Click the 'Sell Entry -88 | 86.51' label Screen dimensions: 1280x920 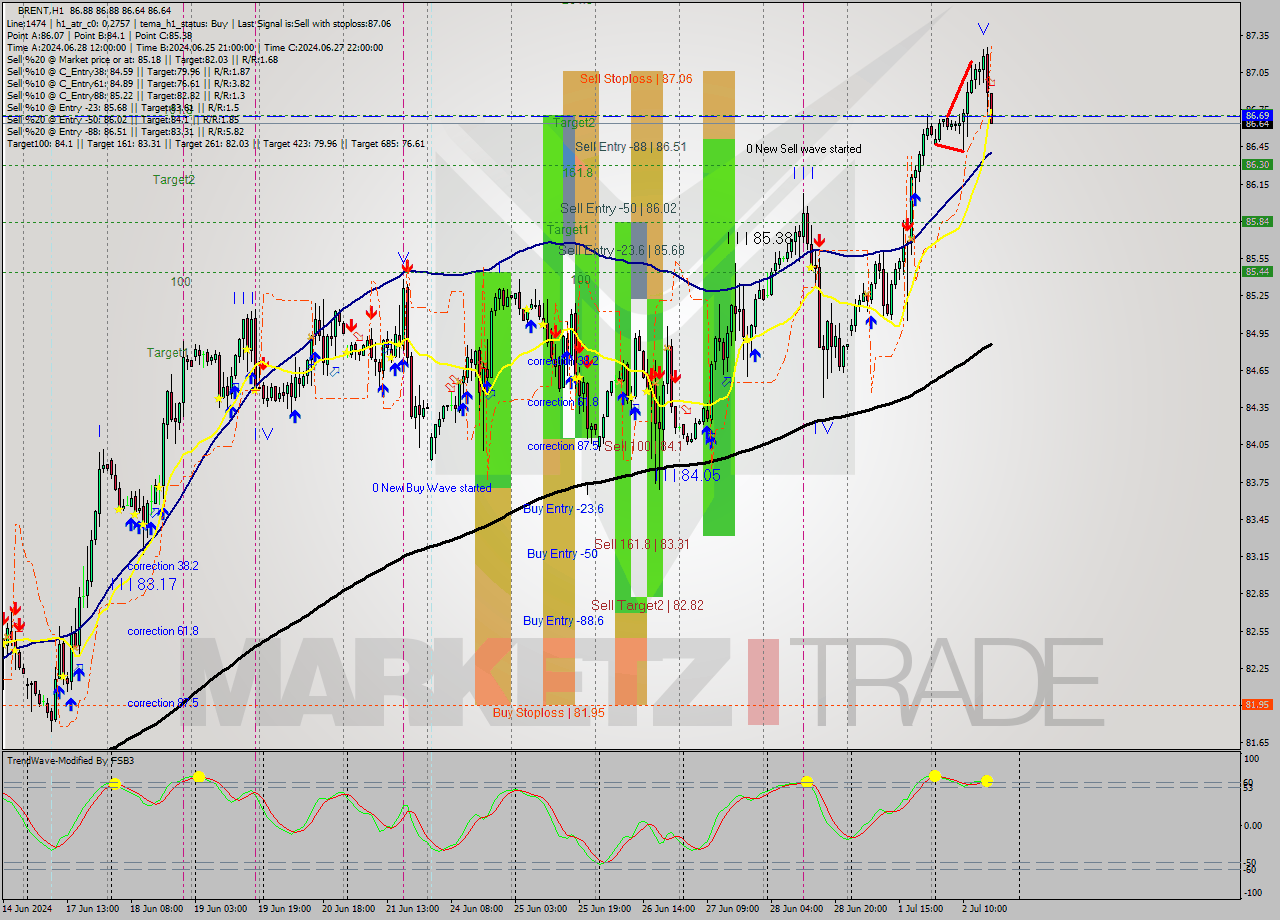(633, 146)
